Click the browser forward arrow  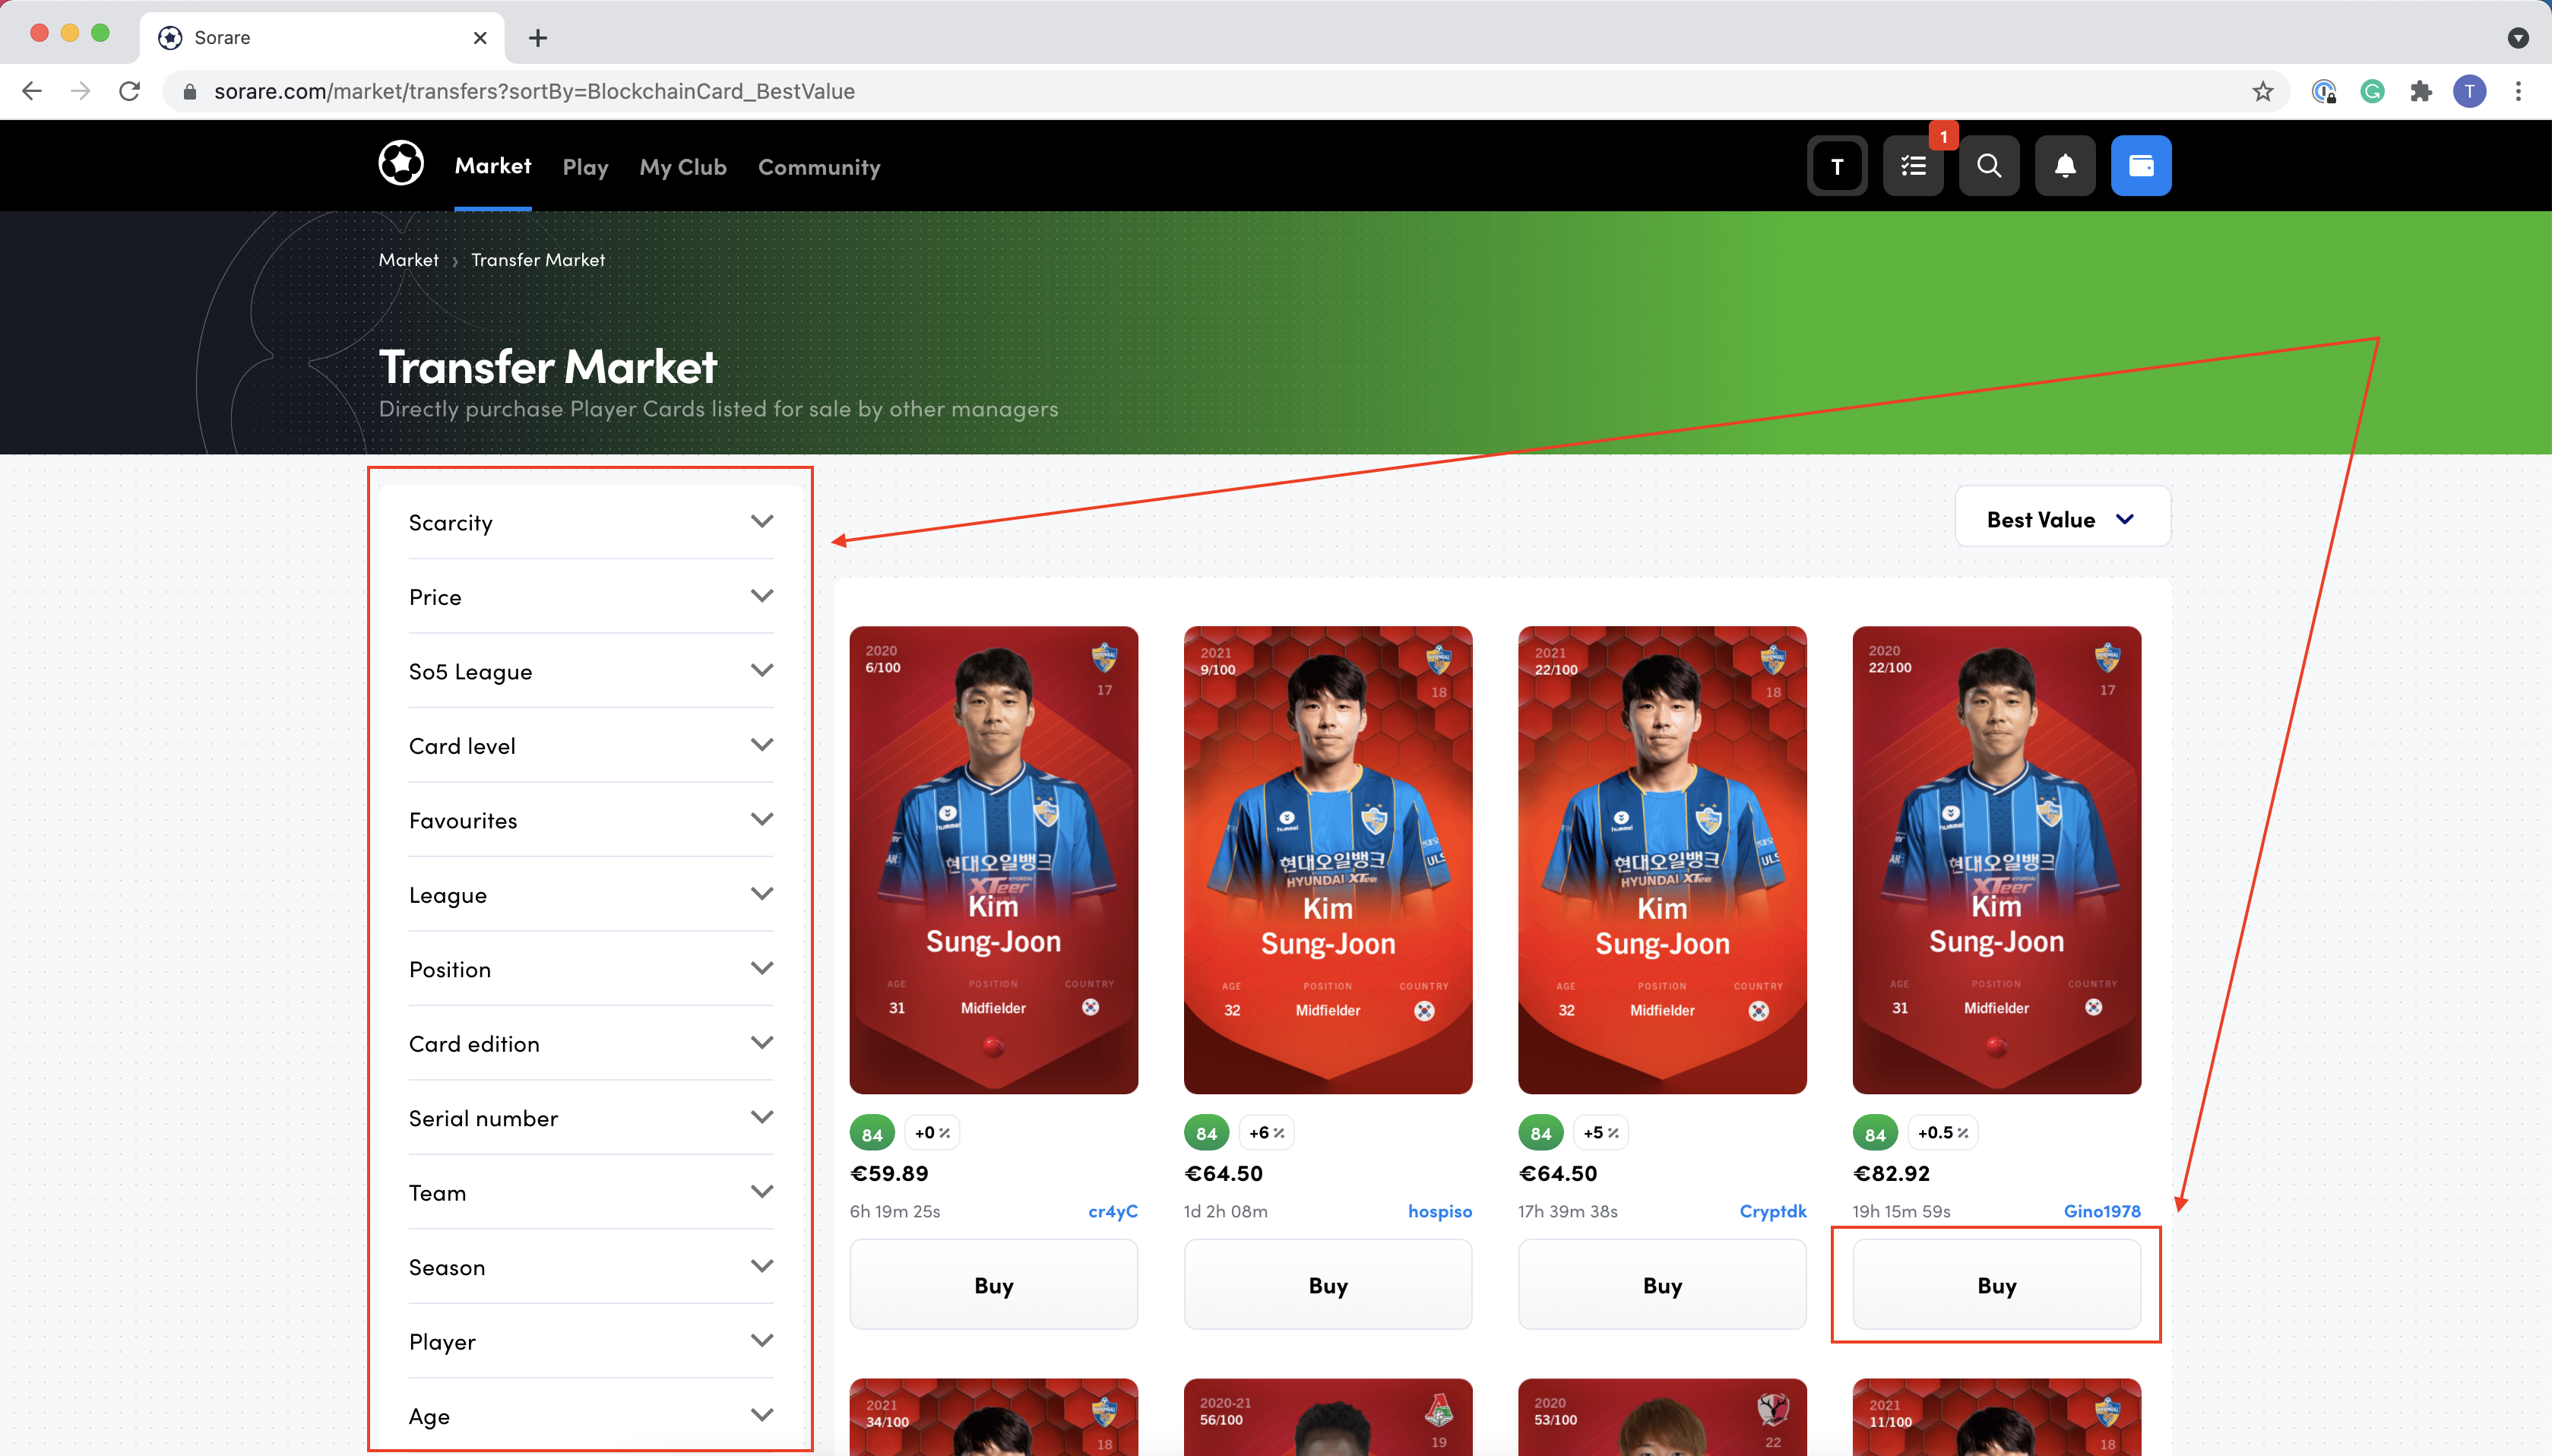81,92
